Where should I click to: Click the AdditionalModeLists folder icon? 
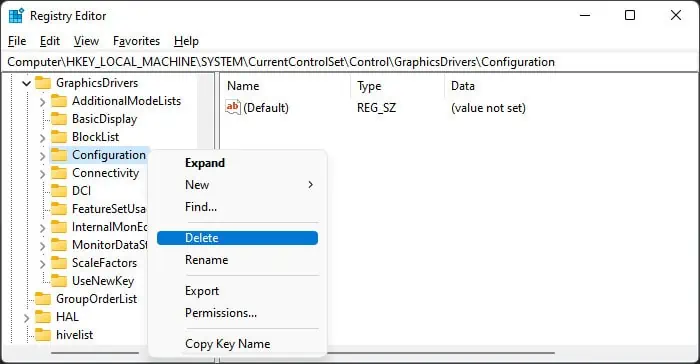click(59, 101)
